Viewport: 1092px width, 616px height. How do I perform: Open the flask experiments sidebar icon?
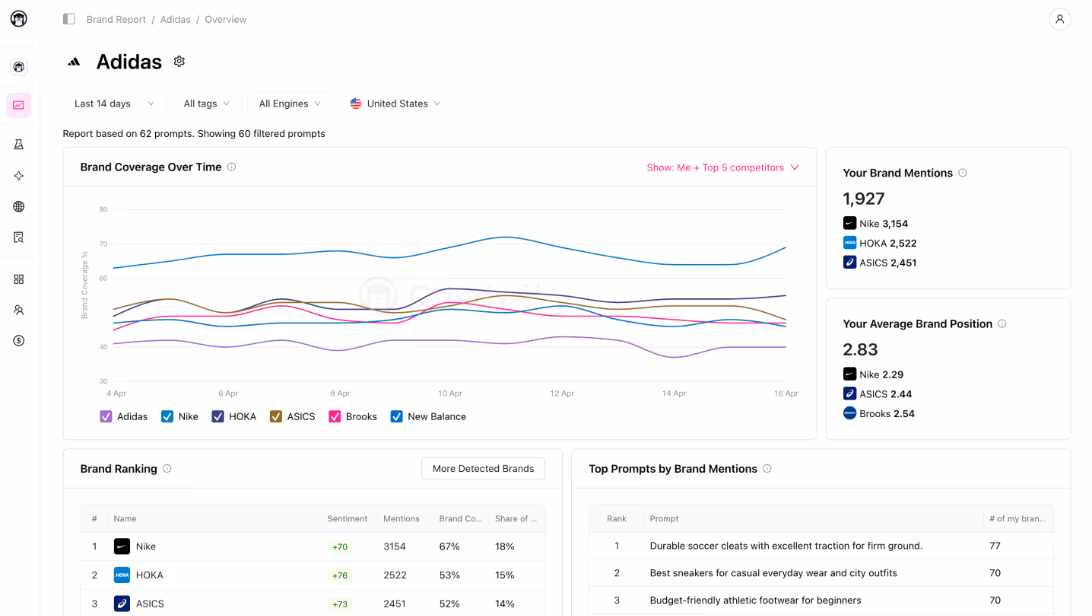point(19,144)
